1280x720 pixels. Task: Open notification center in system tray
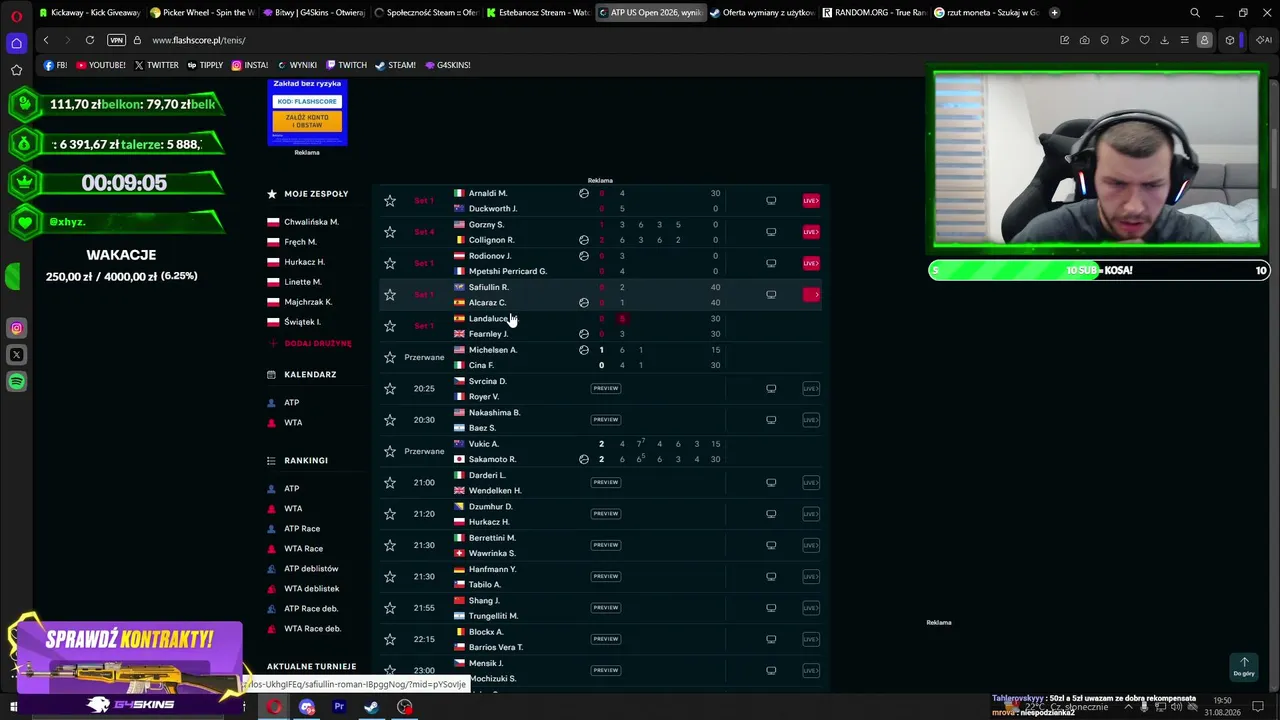(1258, 707)
